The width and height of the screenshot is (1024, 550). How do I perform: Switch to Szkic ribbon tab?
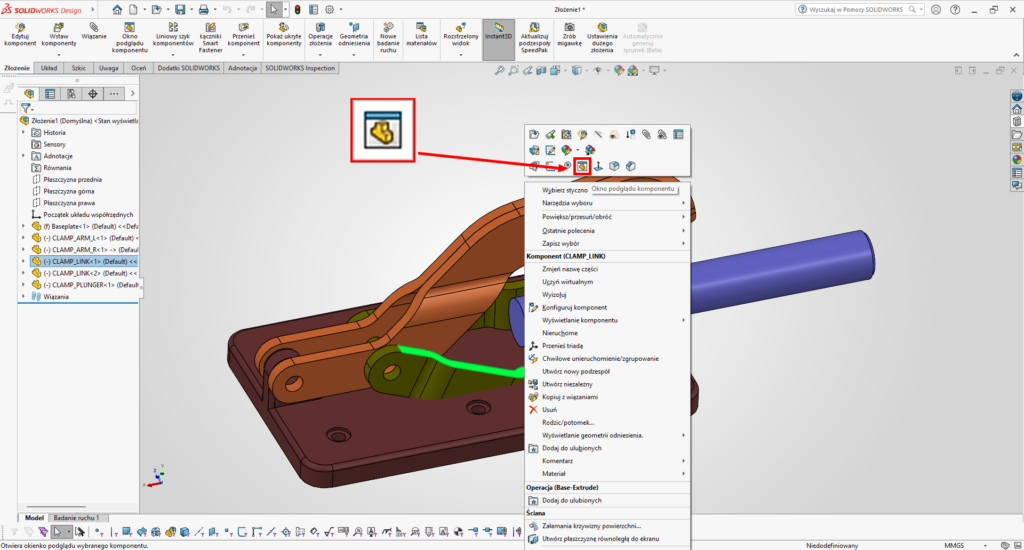point(79,68)
